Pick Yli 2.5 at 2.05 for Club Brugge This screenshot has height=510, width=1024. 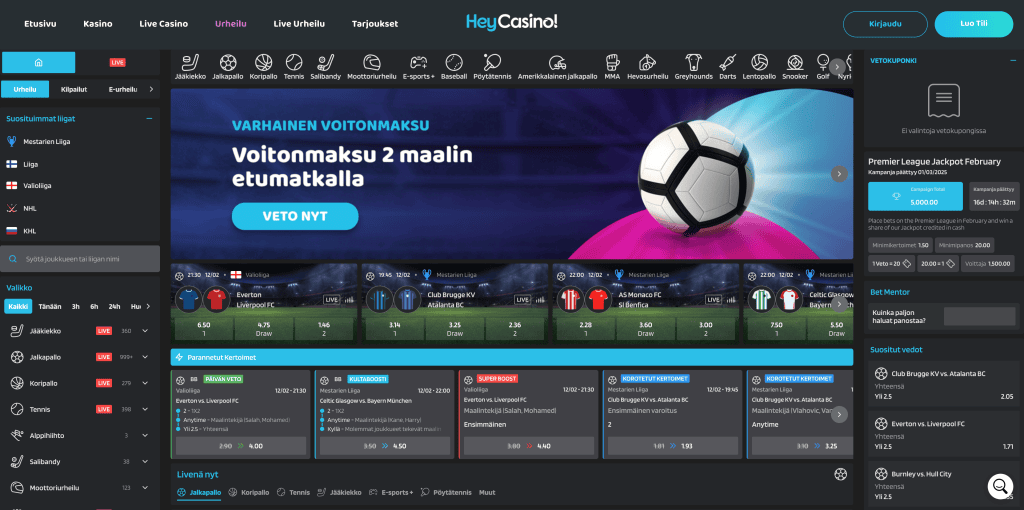(944, 385)
